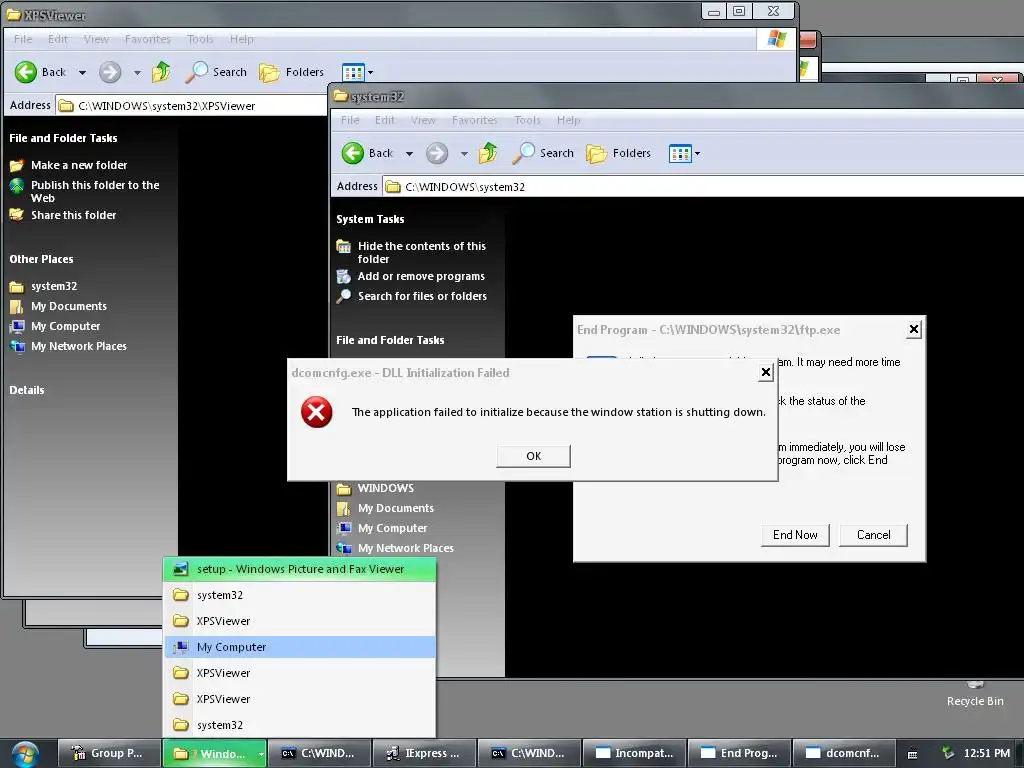Open Views icon in XPSViewer toolbar
Image resolution: width=1024 pixels, height=768 pixels.
pyautogui.click(x=353, y=72)
